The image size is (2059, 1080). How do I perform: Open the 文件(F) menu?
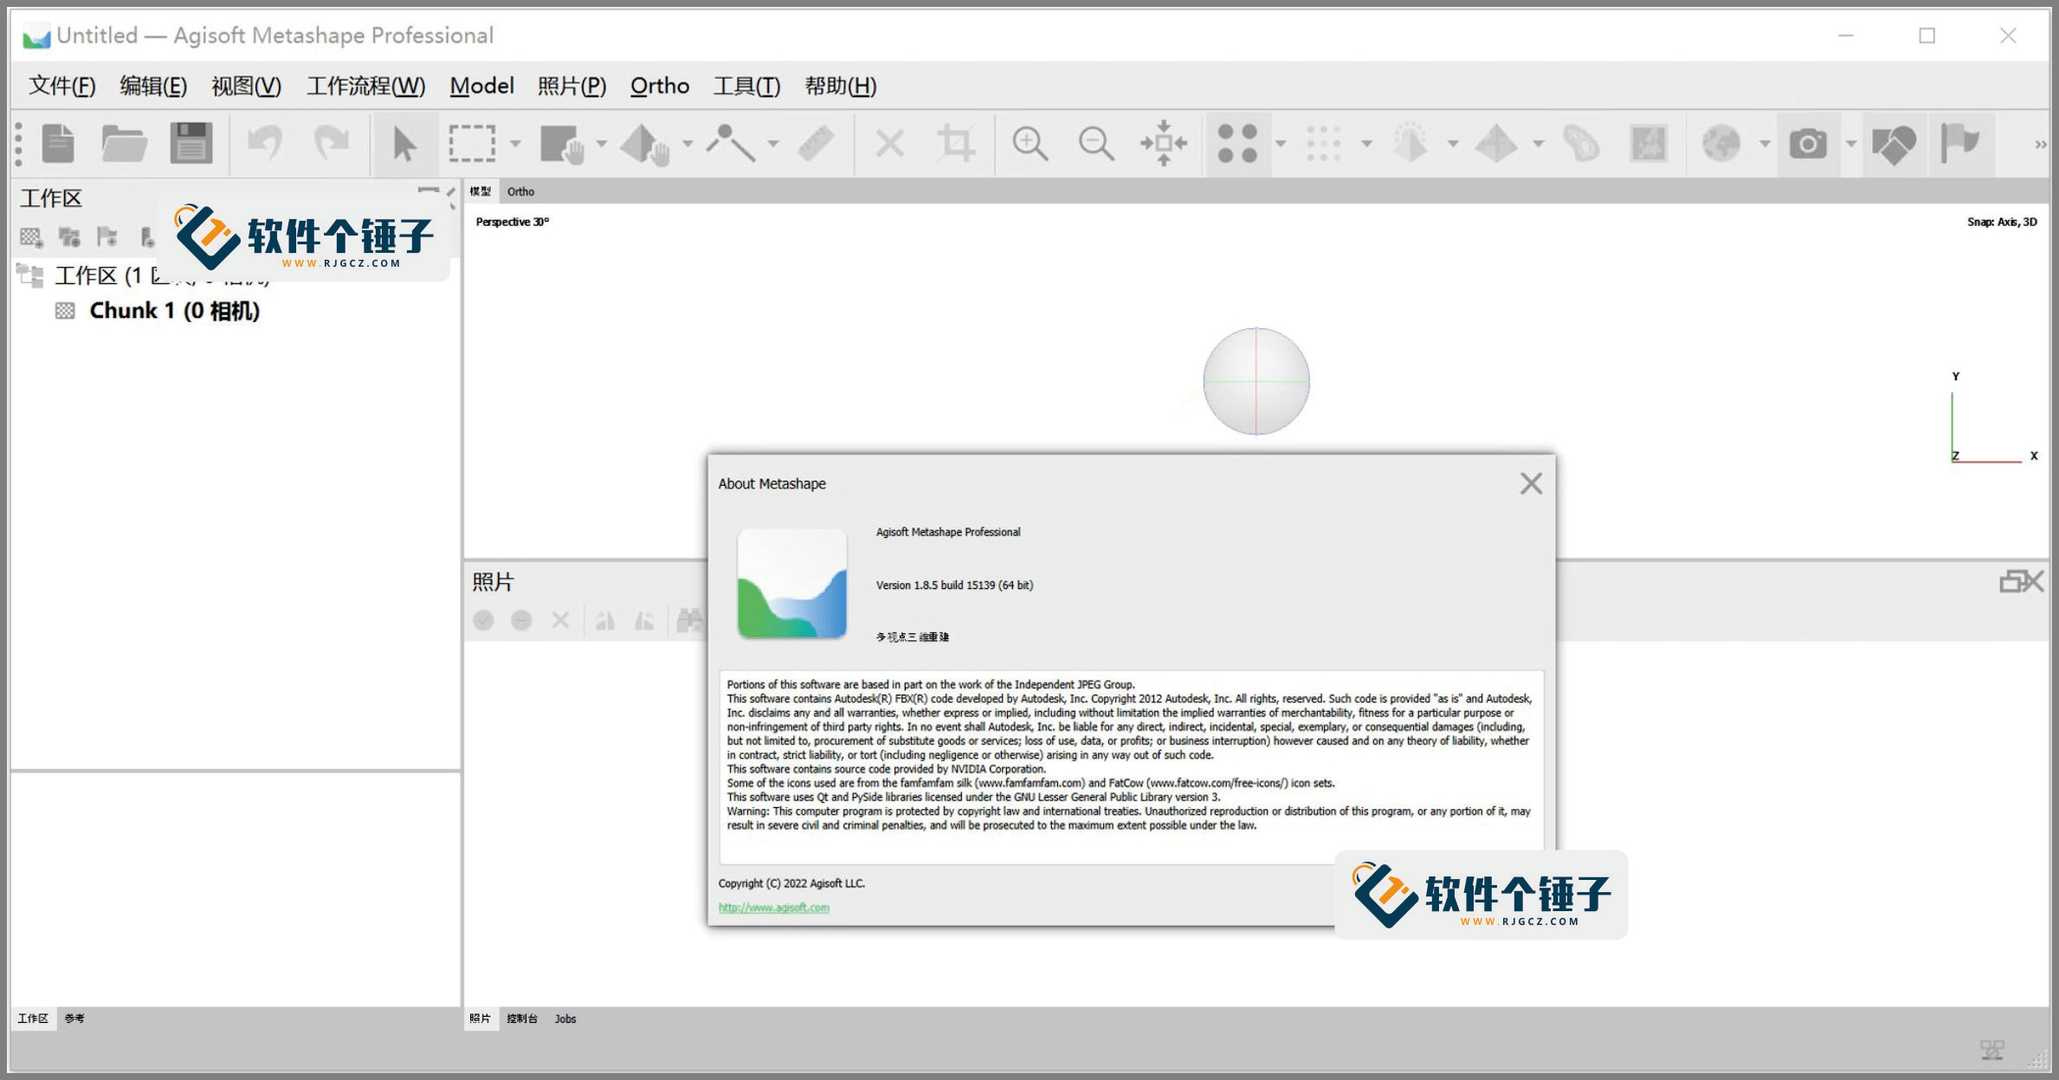pos(62,86)
